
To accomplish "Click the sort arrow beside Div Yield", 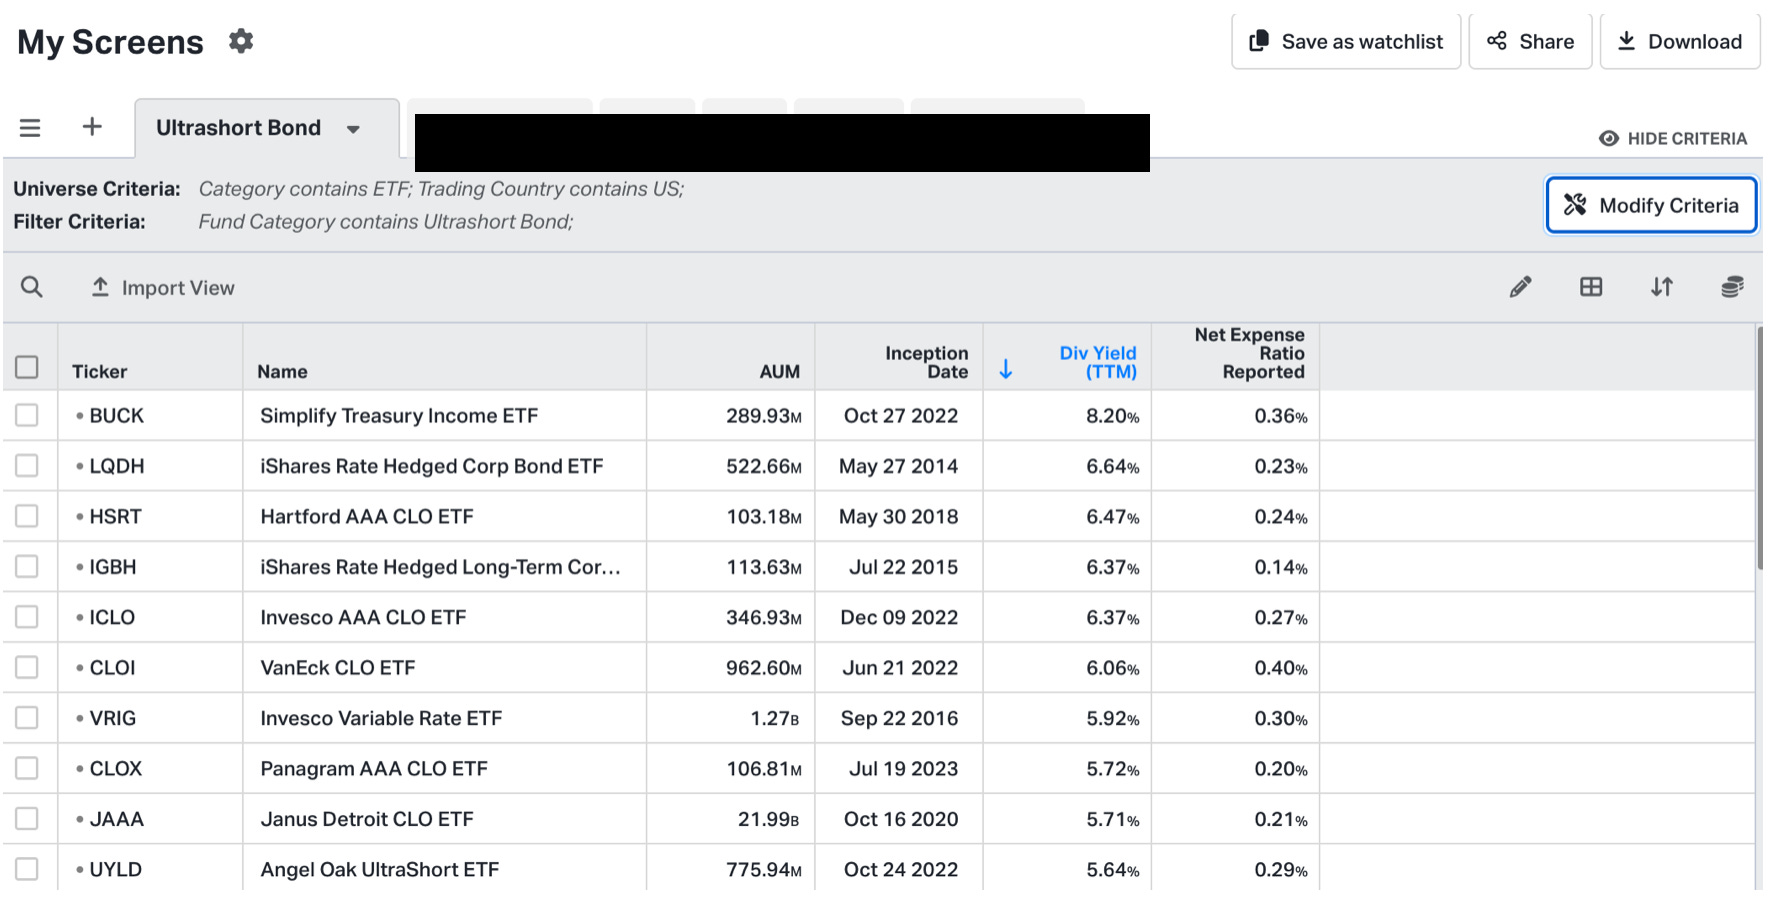I will pyautogui.click(x=1006, y=370).
